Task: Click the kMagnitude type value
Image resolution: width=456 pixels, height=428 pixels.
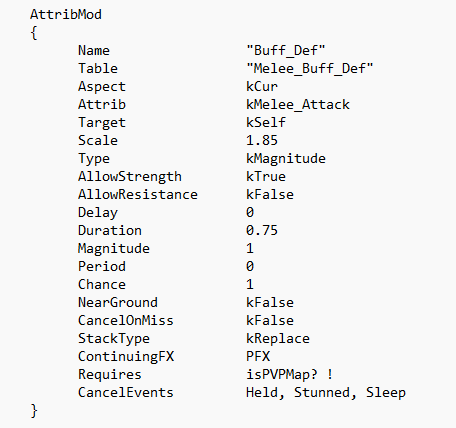Action: click(286, 158)
